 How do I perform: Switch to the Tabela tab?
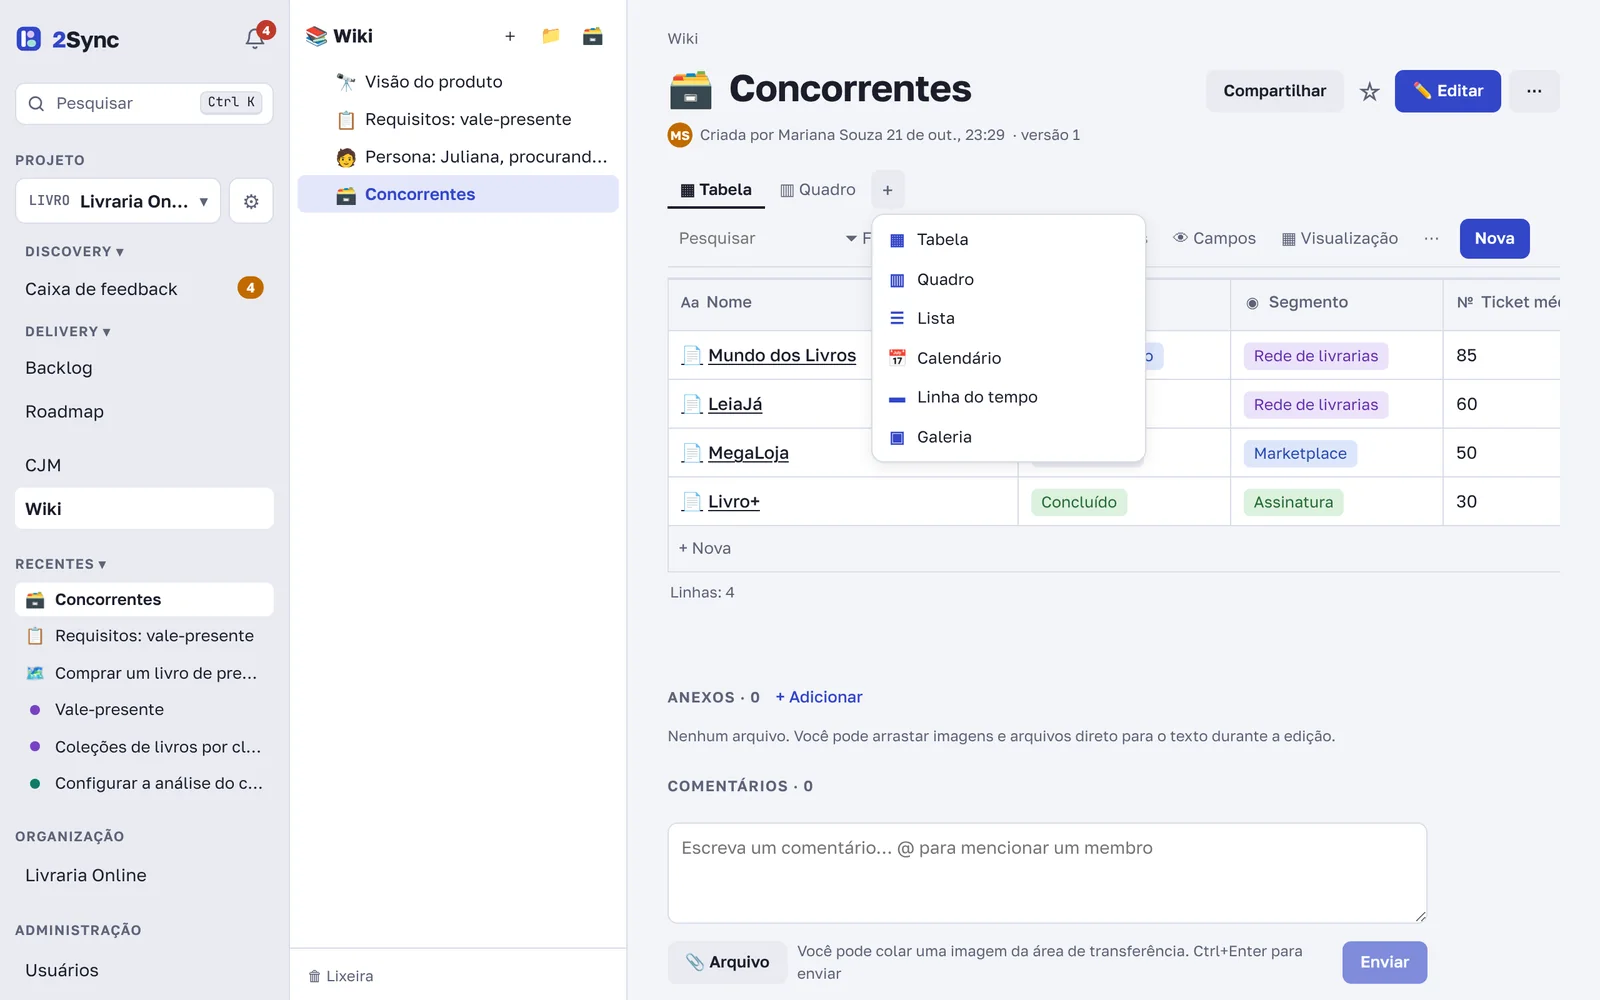(x=716, y=190)
